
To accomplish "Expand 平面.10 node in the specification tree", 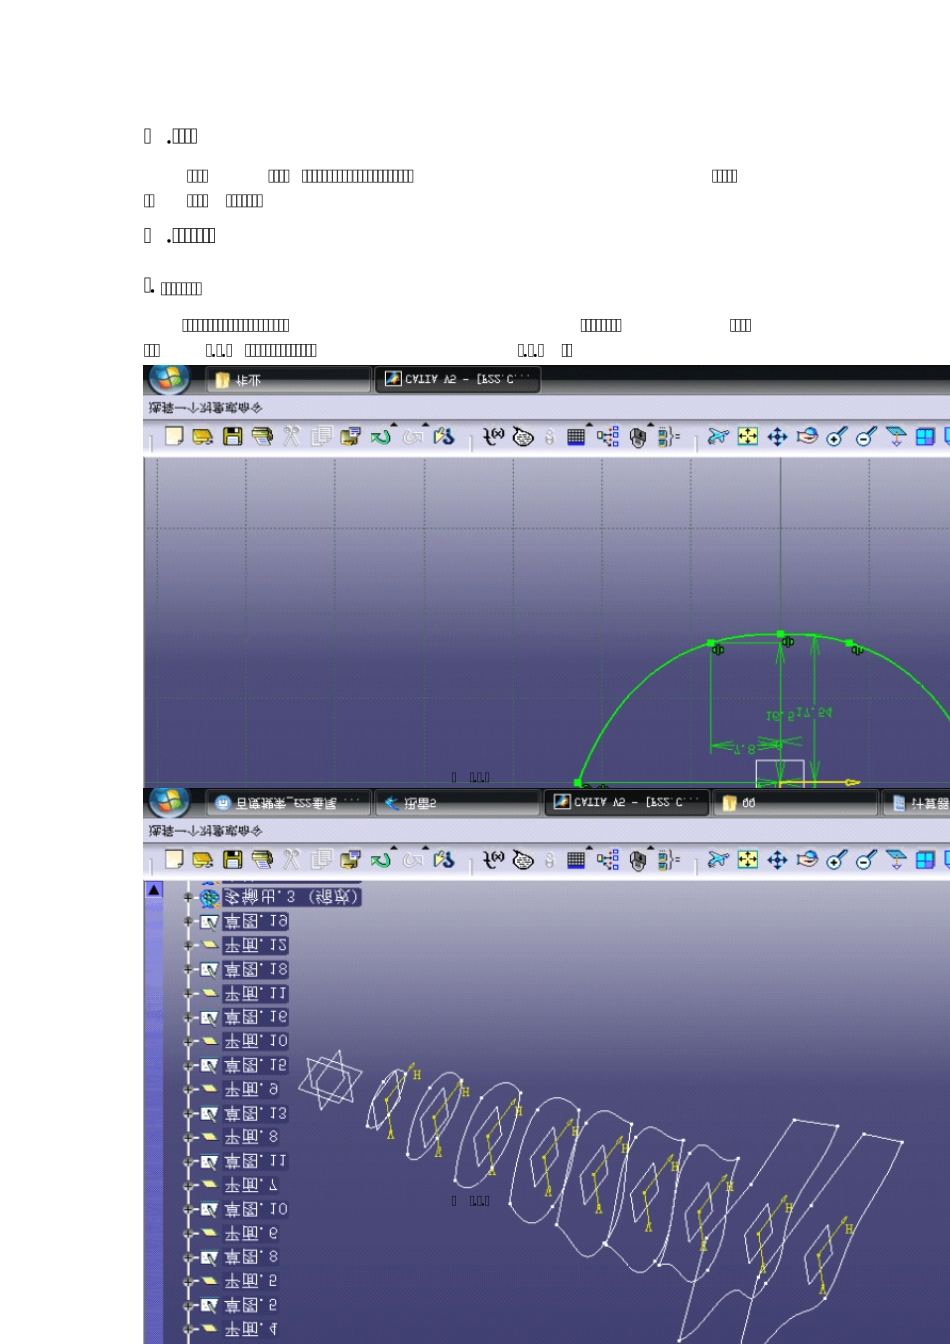I will tap(188, 1042).
